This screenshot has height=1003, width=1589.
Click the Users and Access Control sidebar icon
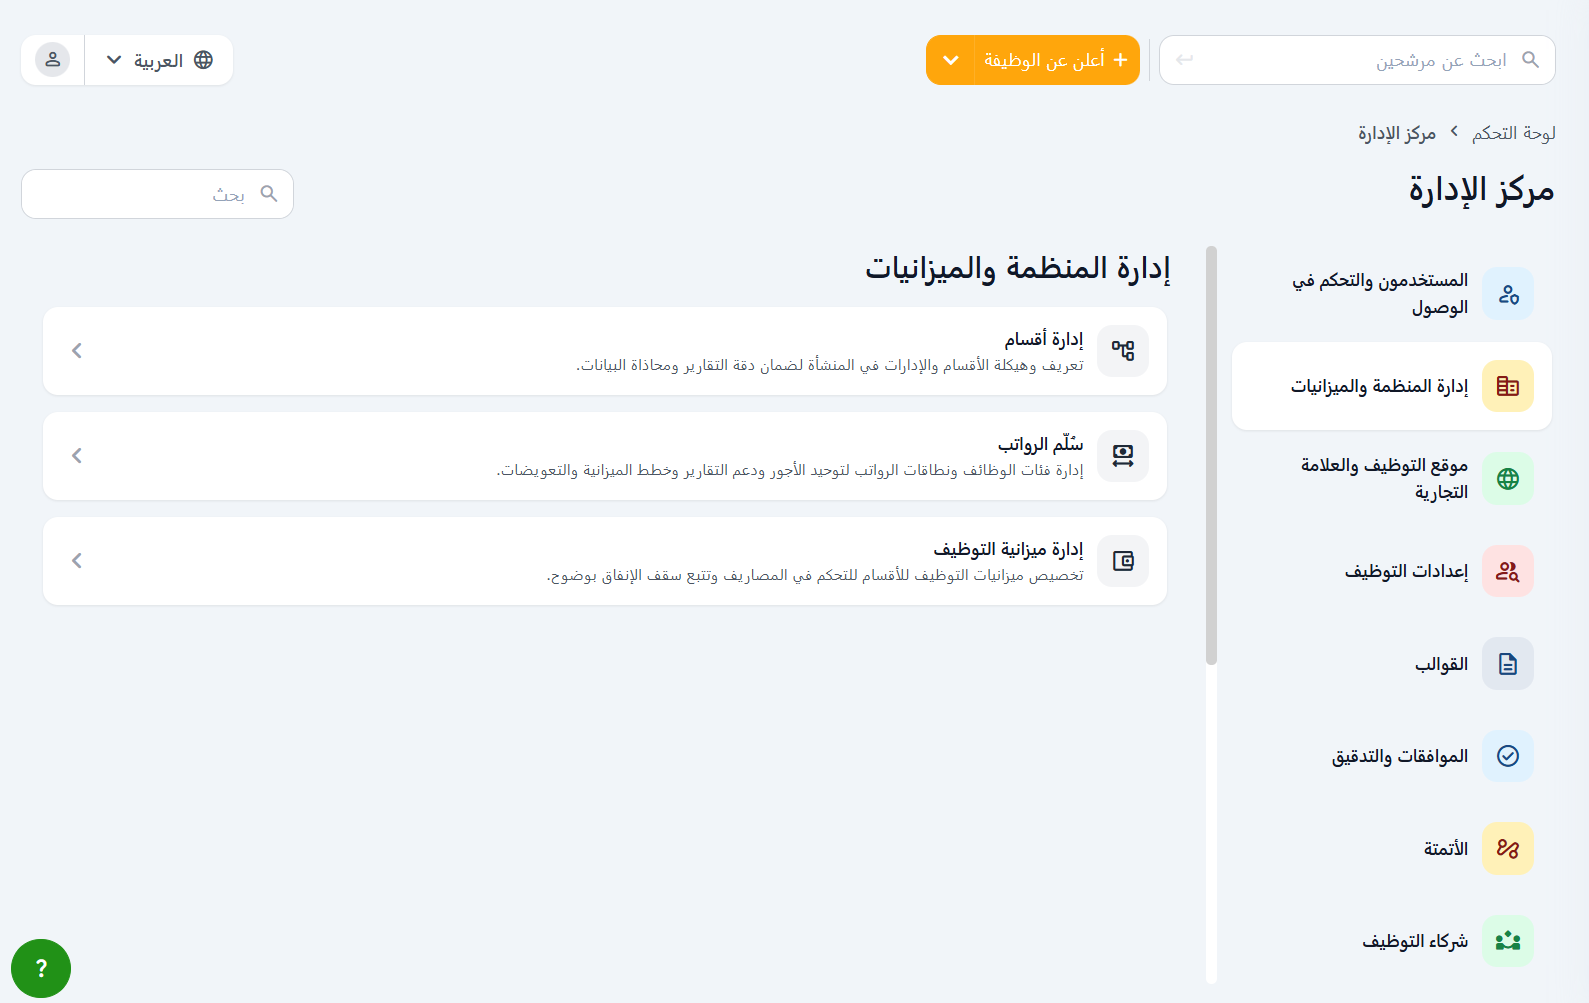click(1507, 294)
